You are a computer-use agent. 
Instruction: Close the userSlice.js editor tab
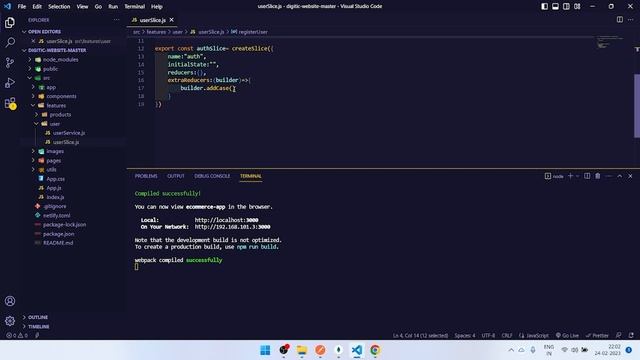point(171,20)
